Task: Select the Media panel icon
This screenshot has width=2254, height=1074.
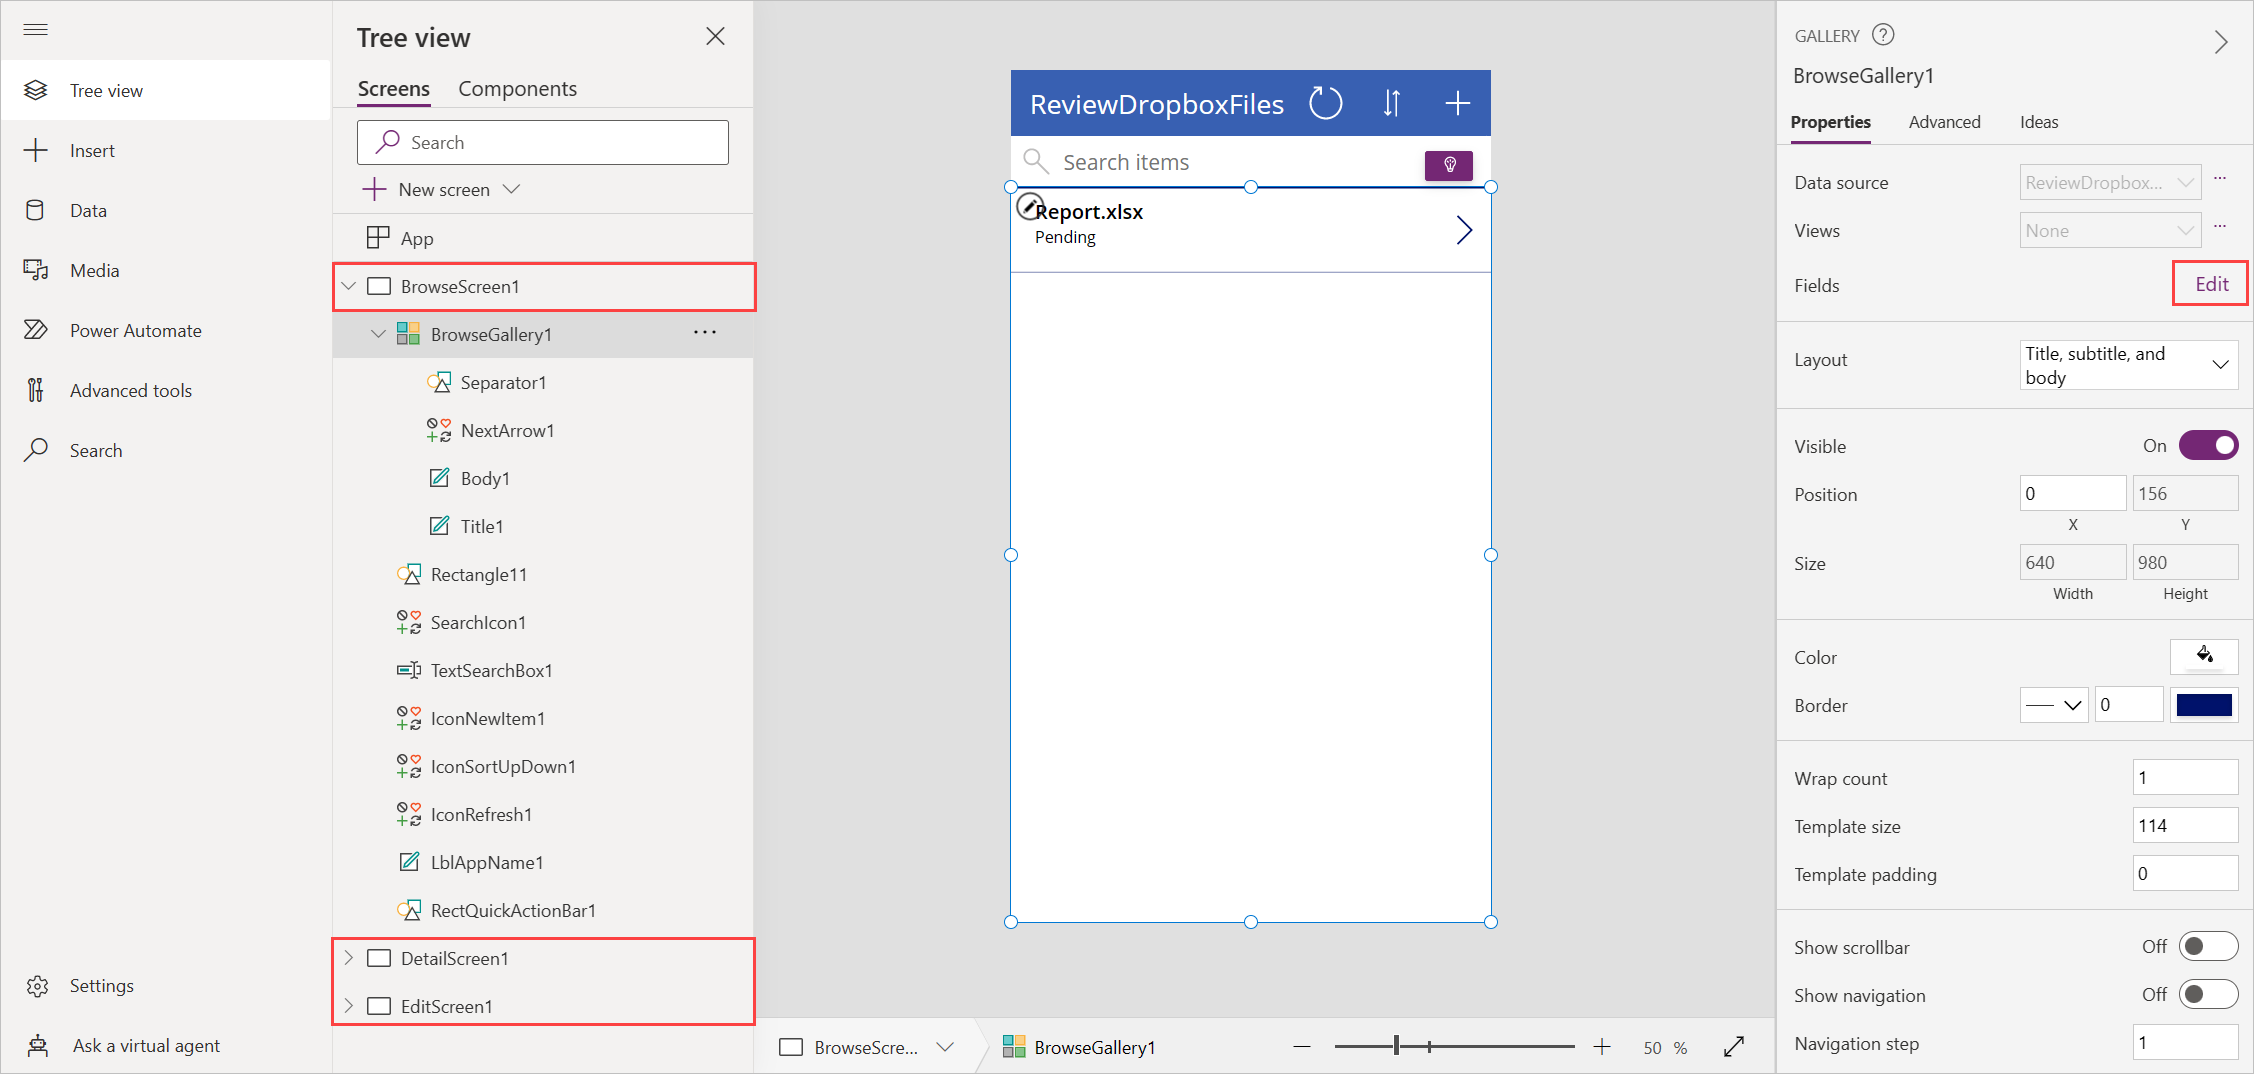Action: pyautogui.click(x=36, y=270)
